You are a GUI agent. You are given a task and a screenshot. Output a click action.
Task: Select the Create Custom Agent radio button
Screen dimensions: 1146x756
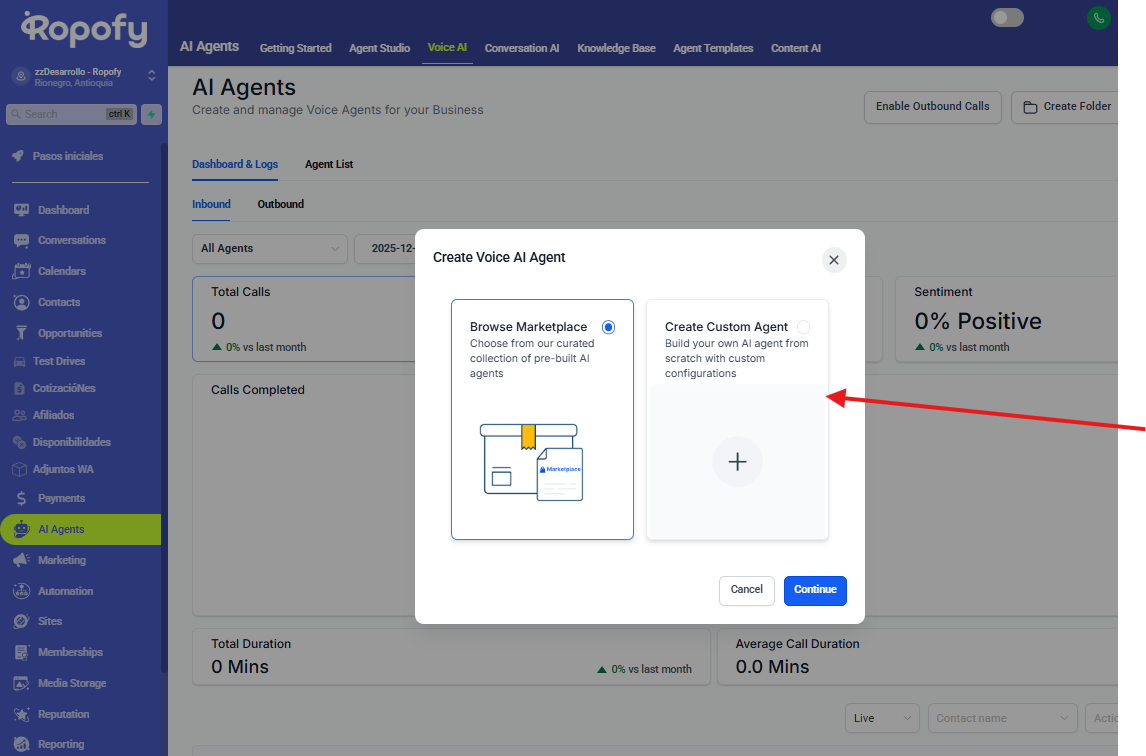pos(803,327)
